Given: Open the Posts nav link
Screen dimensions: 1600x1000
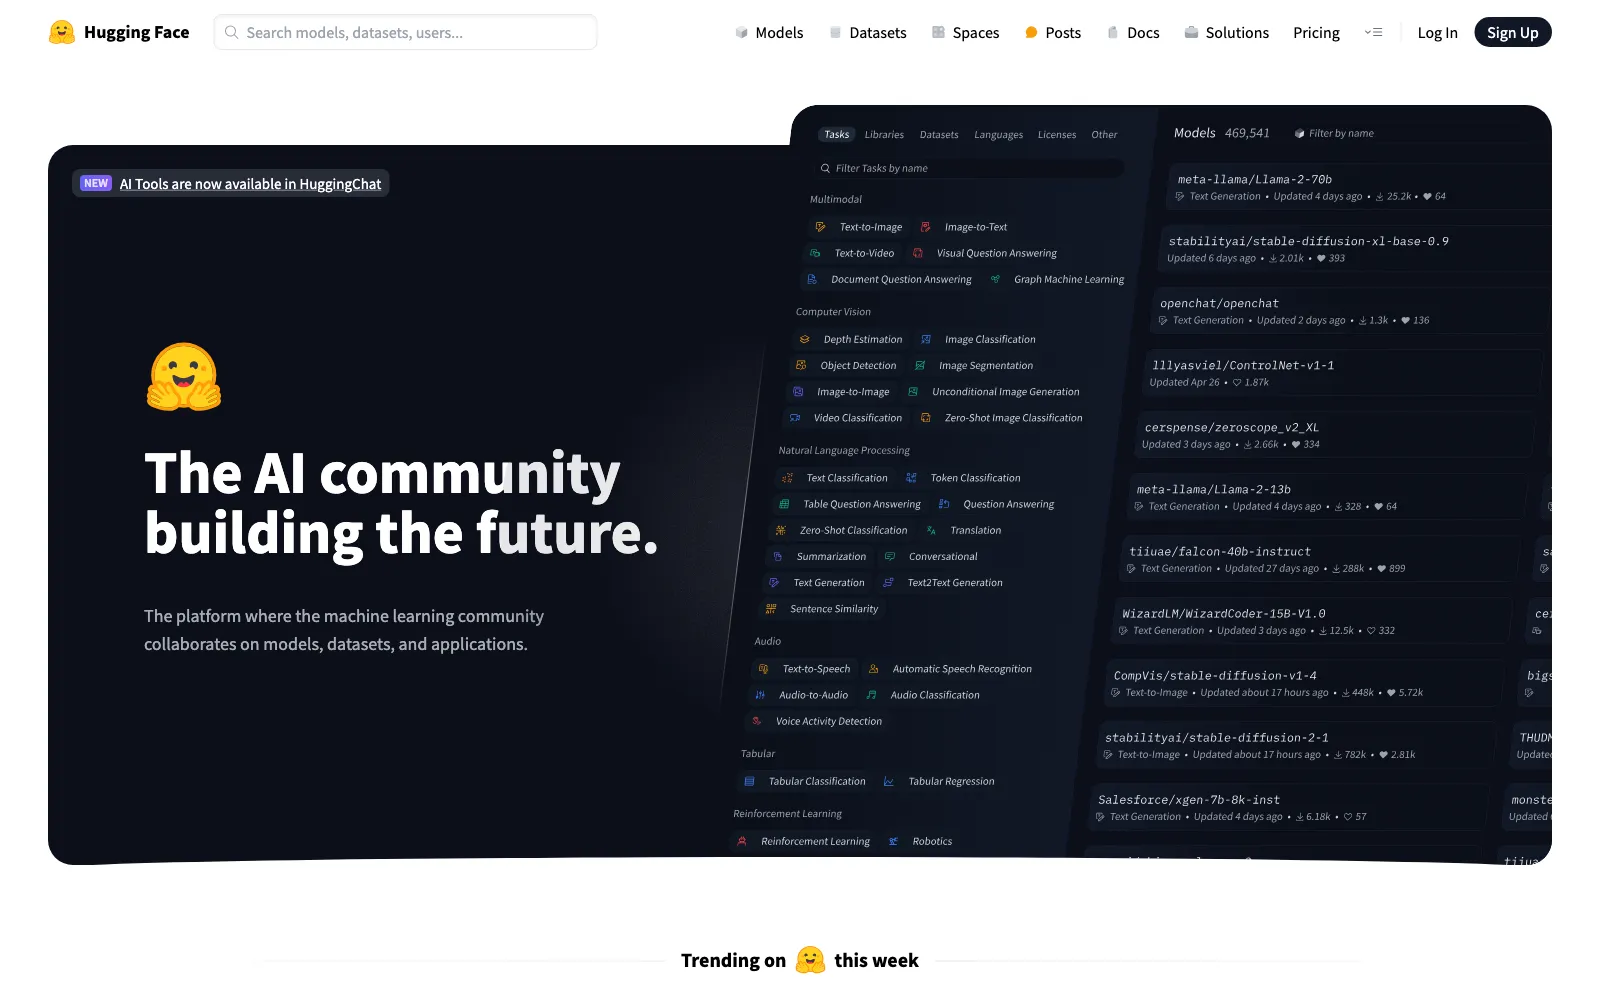Looking at the screenshot, I should (x=1053, y=32).
